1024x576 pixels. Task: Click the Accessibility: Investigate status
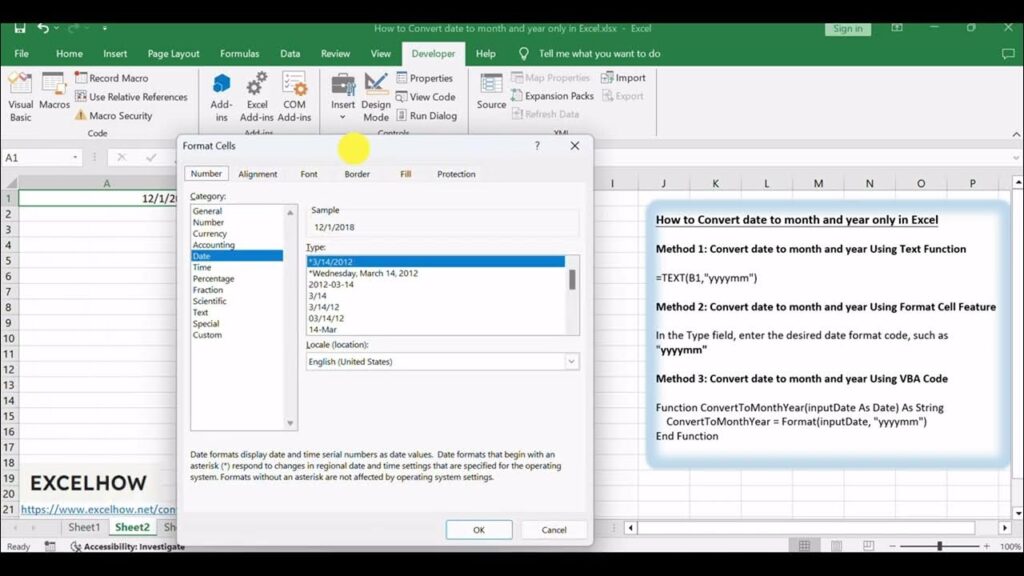pyautogui.click(x=127, y=547)
